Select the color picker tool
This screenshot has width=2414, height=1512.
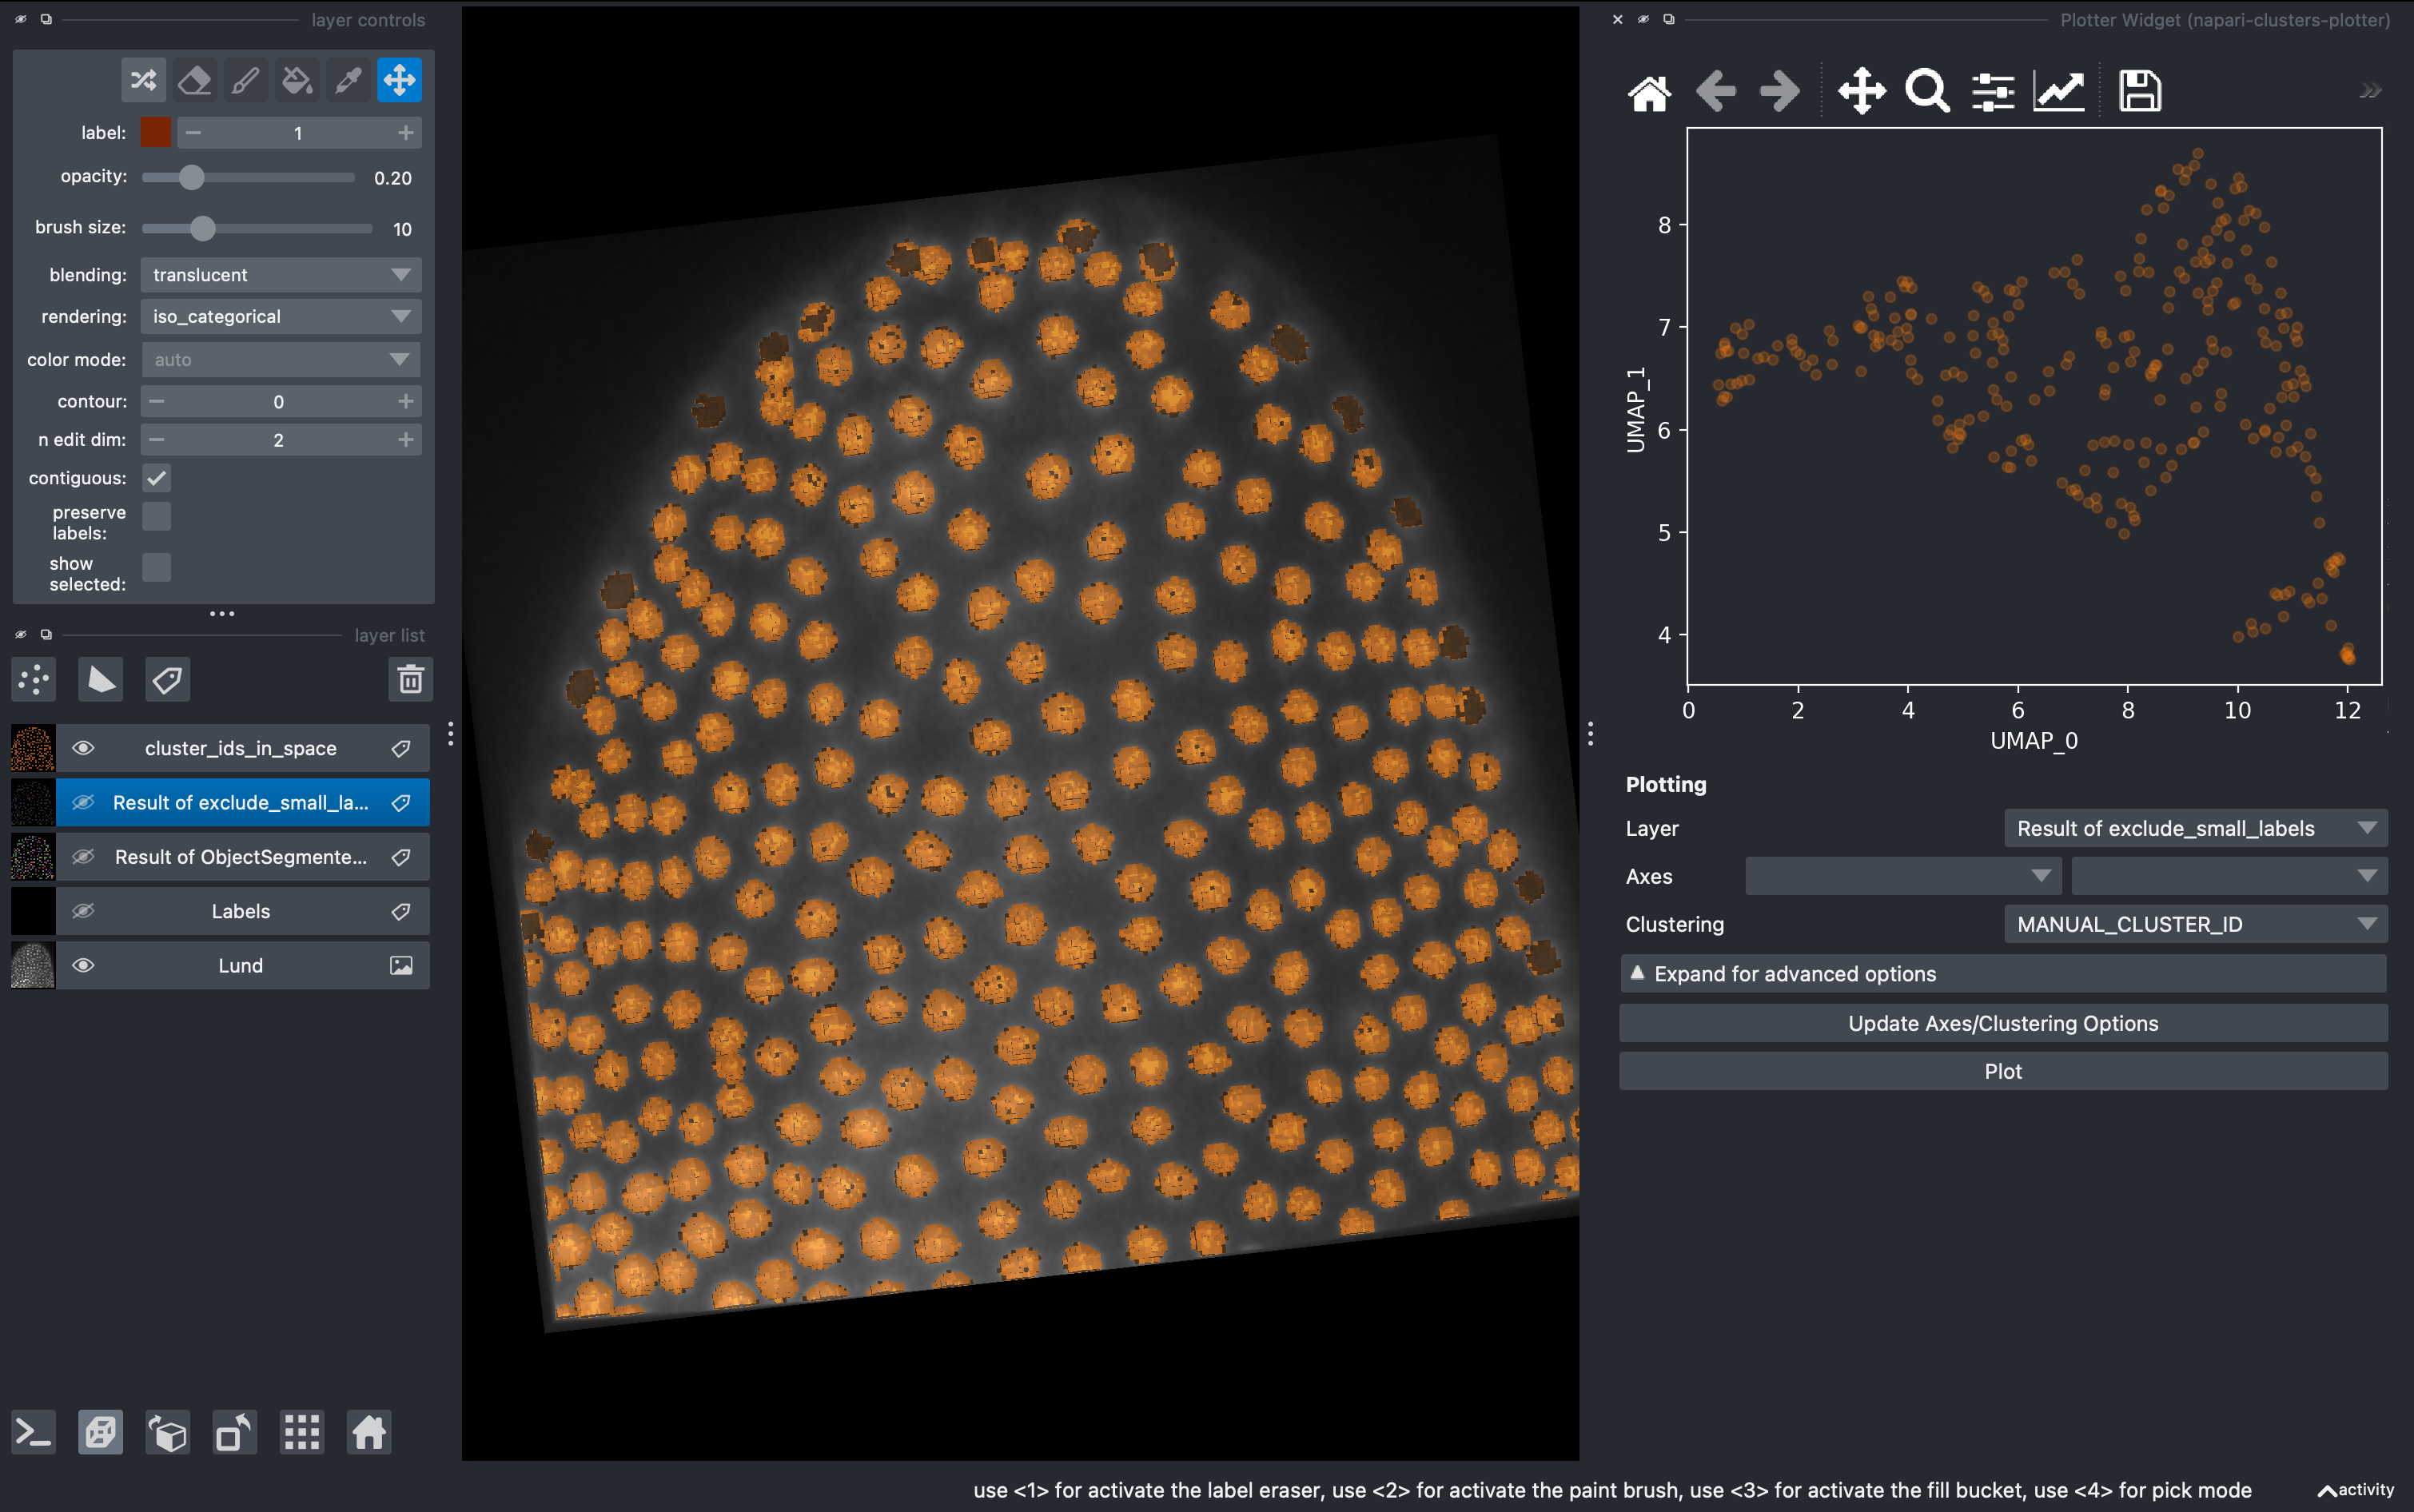click(x=348, y=79)
